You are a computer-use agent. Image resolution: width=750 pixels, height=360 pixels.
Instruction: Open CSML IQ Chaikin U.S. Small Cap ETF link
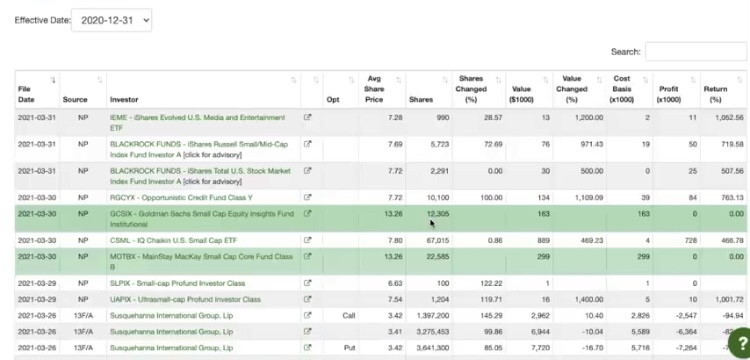click(174, 240)
